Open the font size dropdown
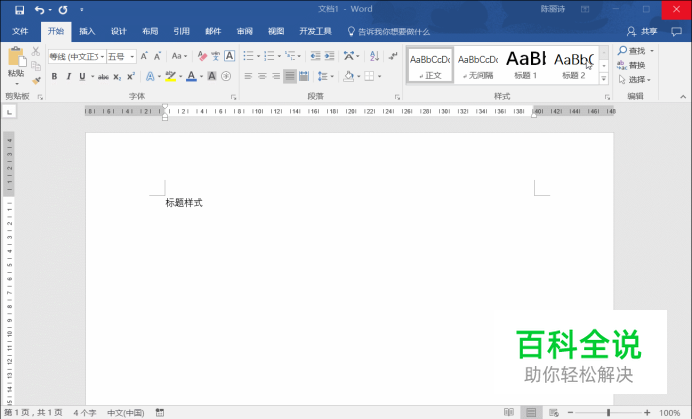Image resolution: width=692 pixels, height=419 pixels. click(x=132, y=57)
